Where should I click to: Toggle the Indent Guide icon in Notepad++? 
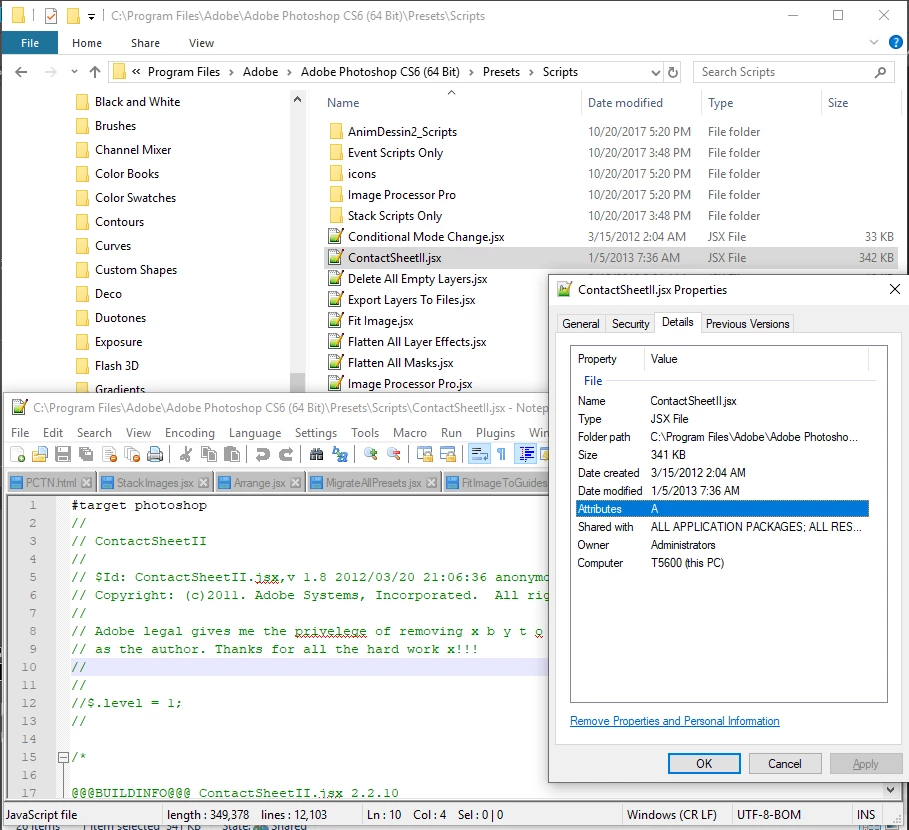coord(526,454)
